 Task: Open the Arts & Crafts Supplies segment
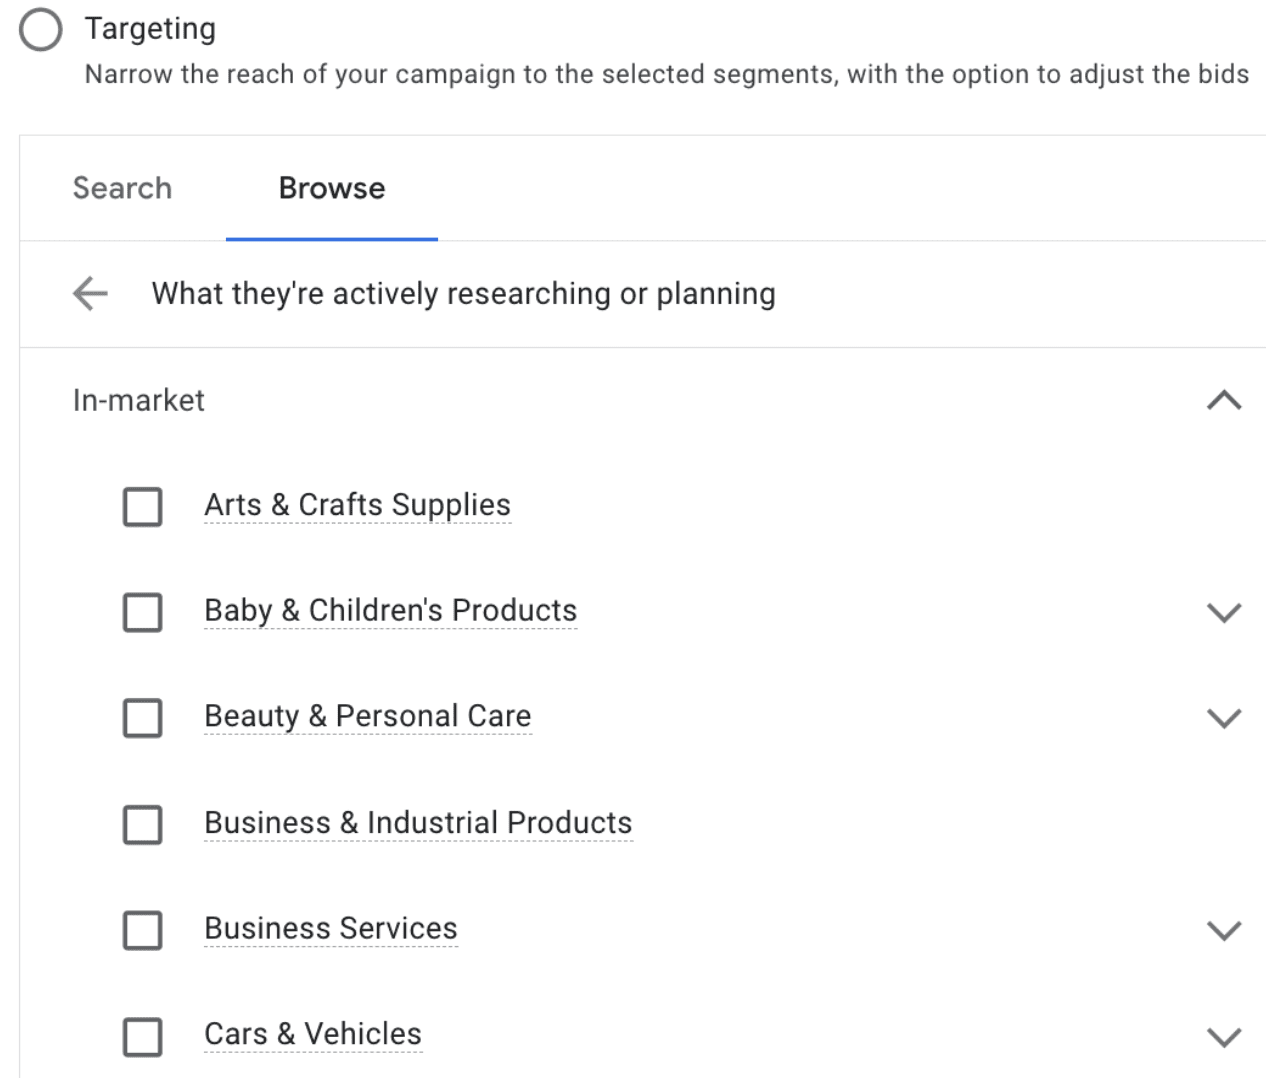[357, 505]
